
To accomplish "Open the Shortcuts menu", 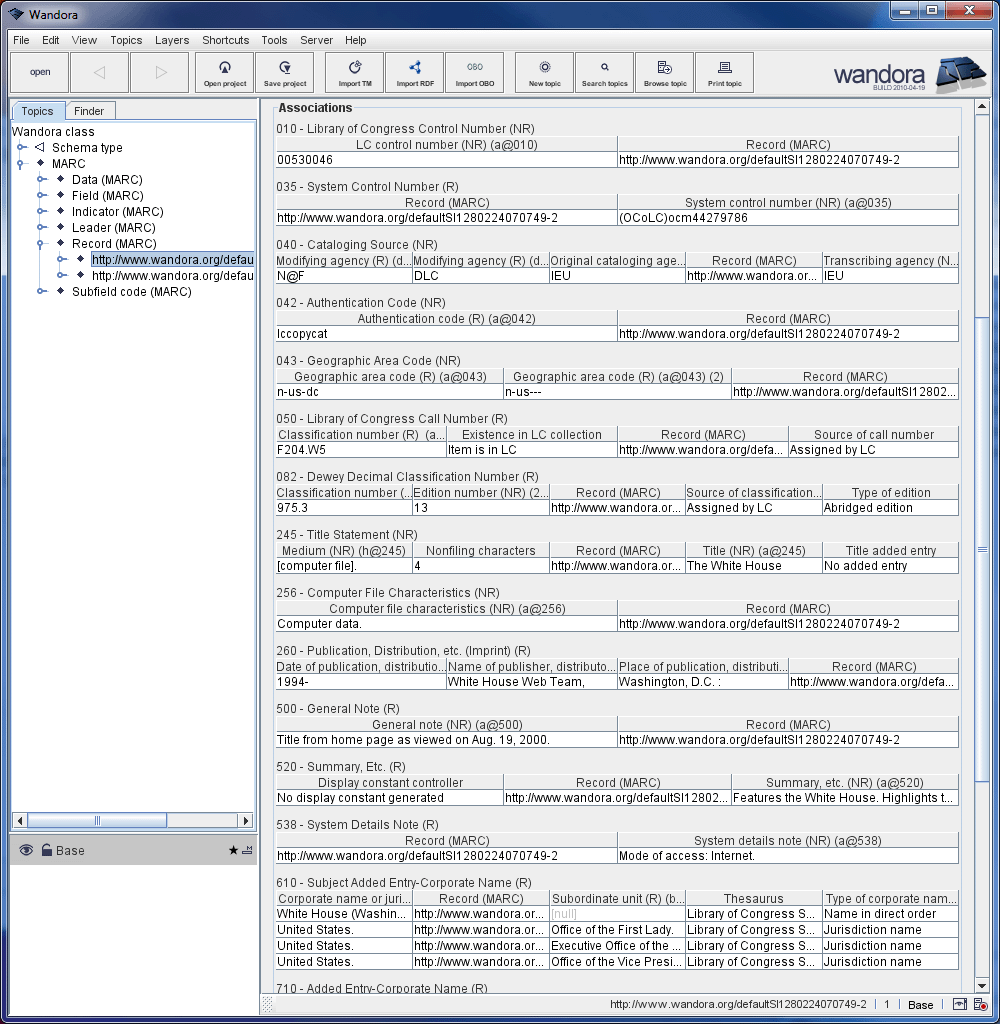I will click(x=225, y=40).
